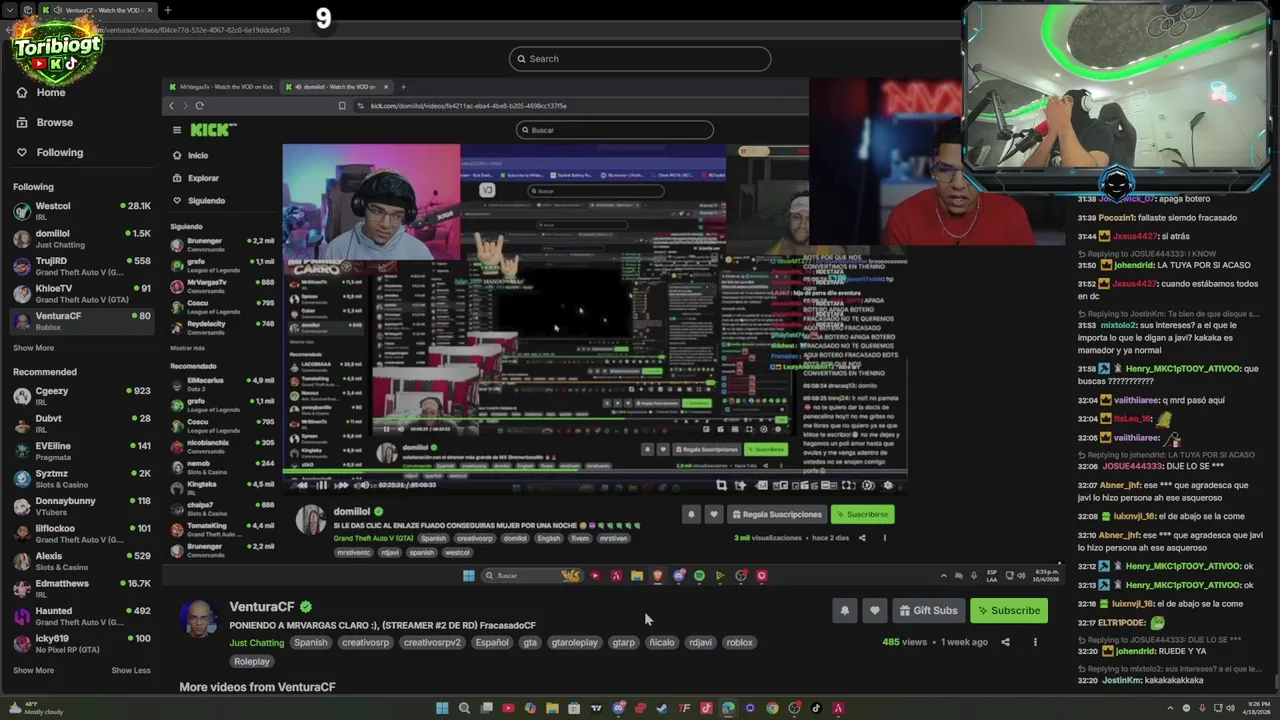The width and height of the screenshot is (1280, 720).
Task: Open the Just Chatting category link
Action: [257, 643]
